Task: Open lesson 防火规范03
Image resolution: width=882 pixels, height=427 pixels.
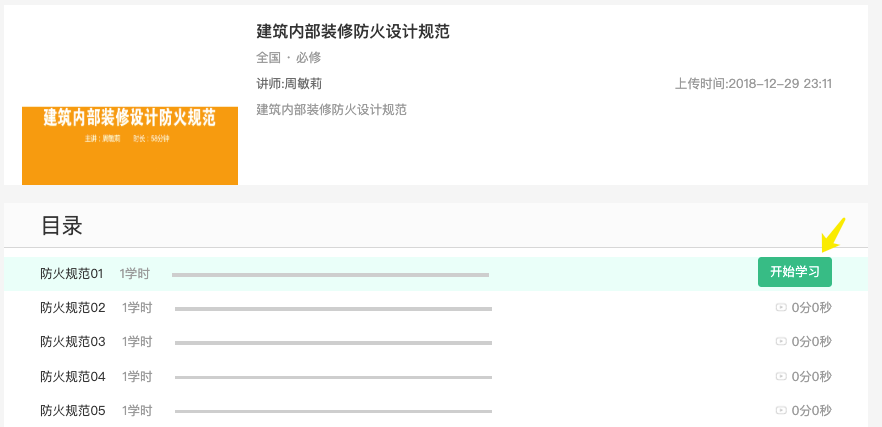Action: coord(73,342)
